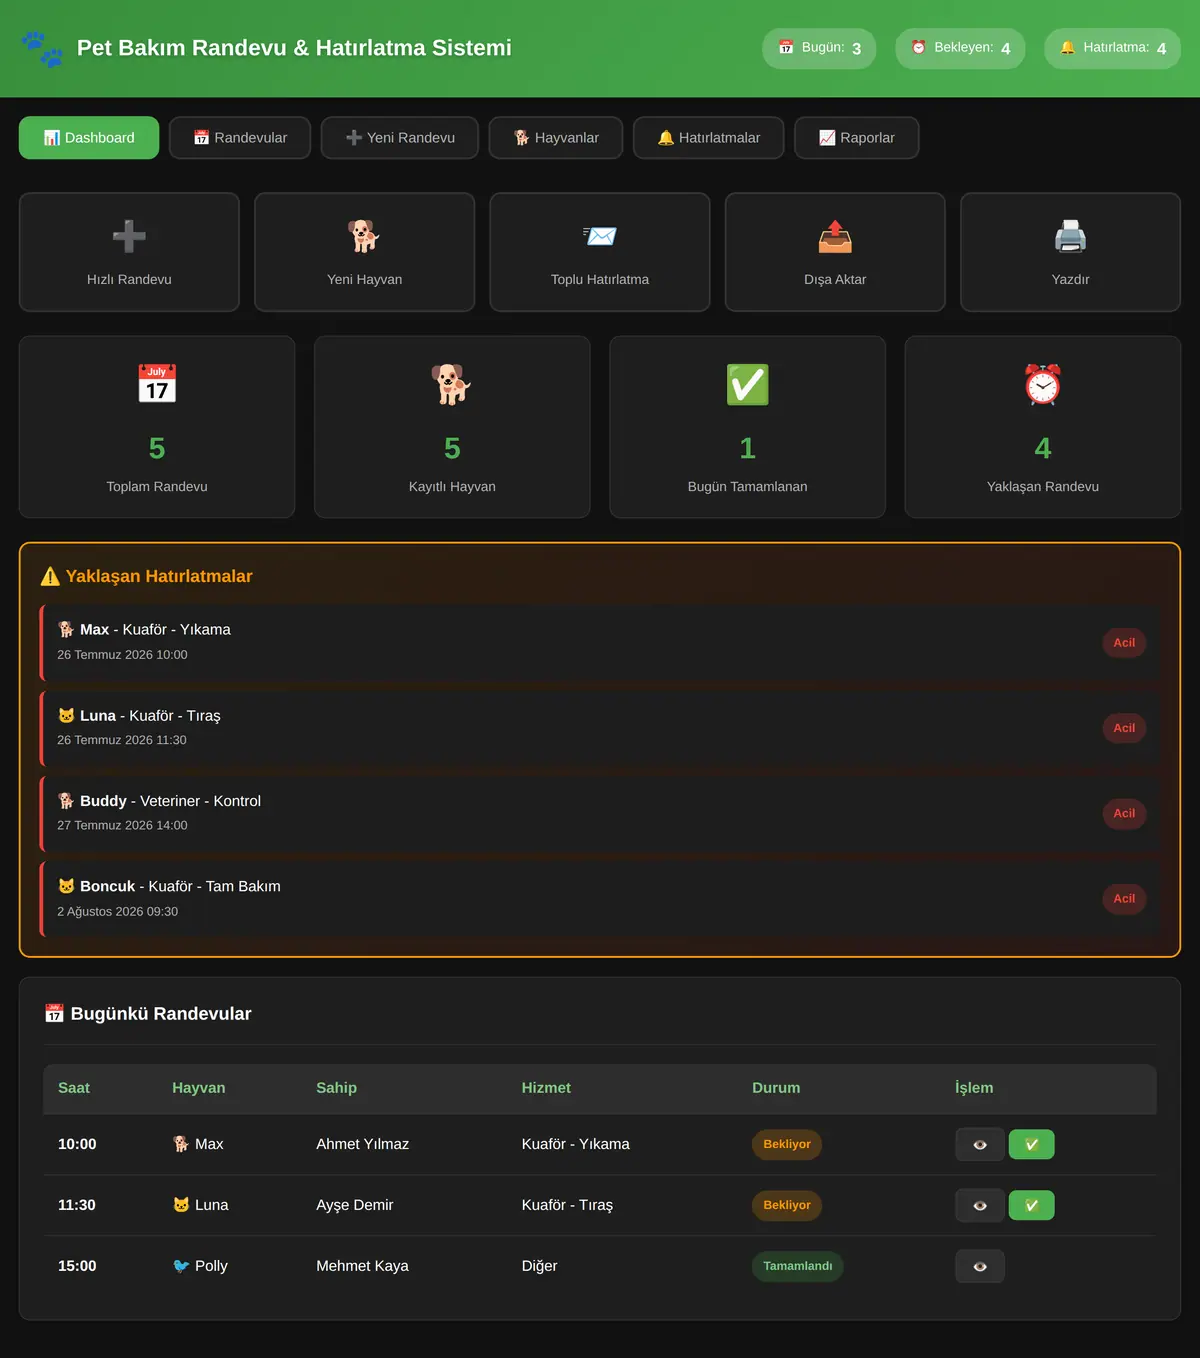Mark Max's 10:00 appointment as completed
1200x1358 pixels.
[x=1031, y=1145]
